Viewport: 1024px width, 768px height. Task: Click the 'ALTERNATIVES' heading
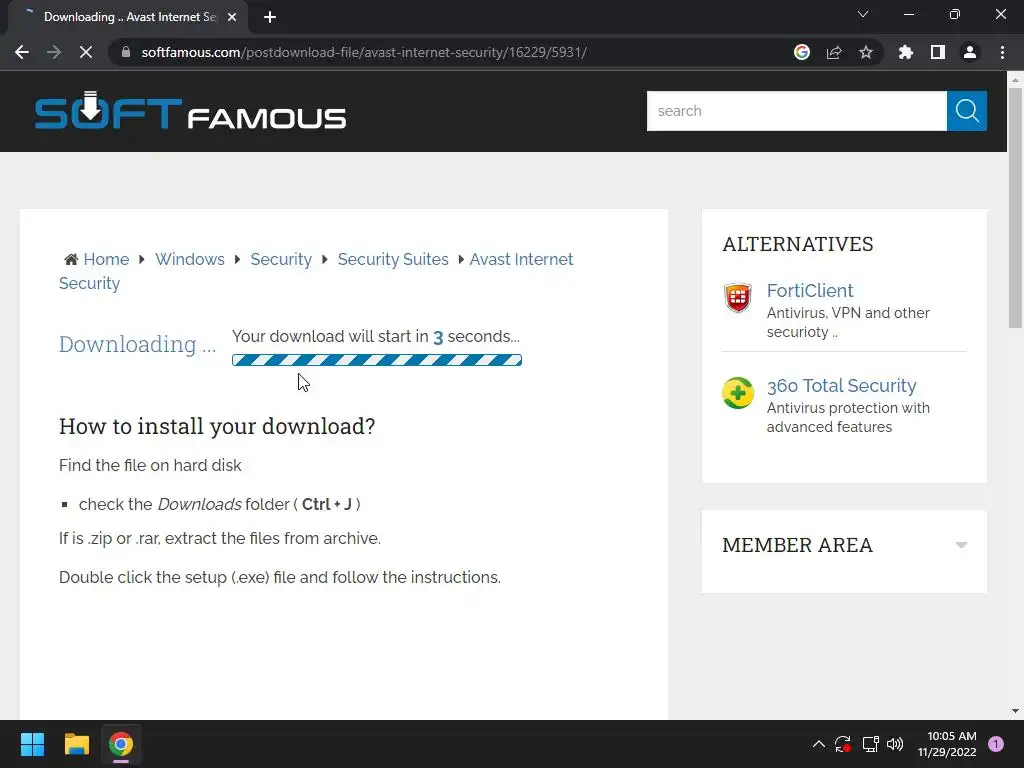coord(797,244)
